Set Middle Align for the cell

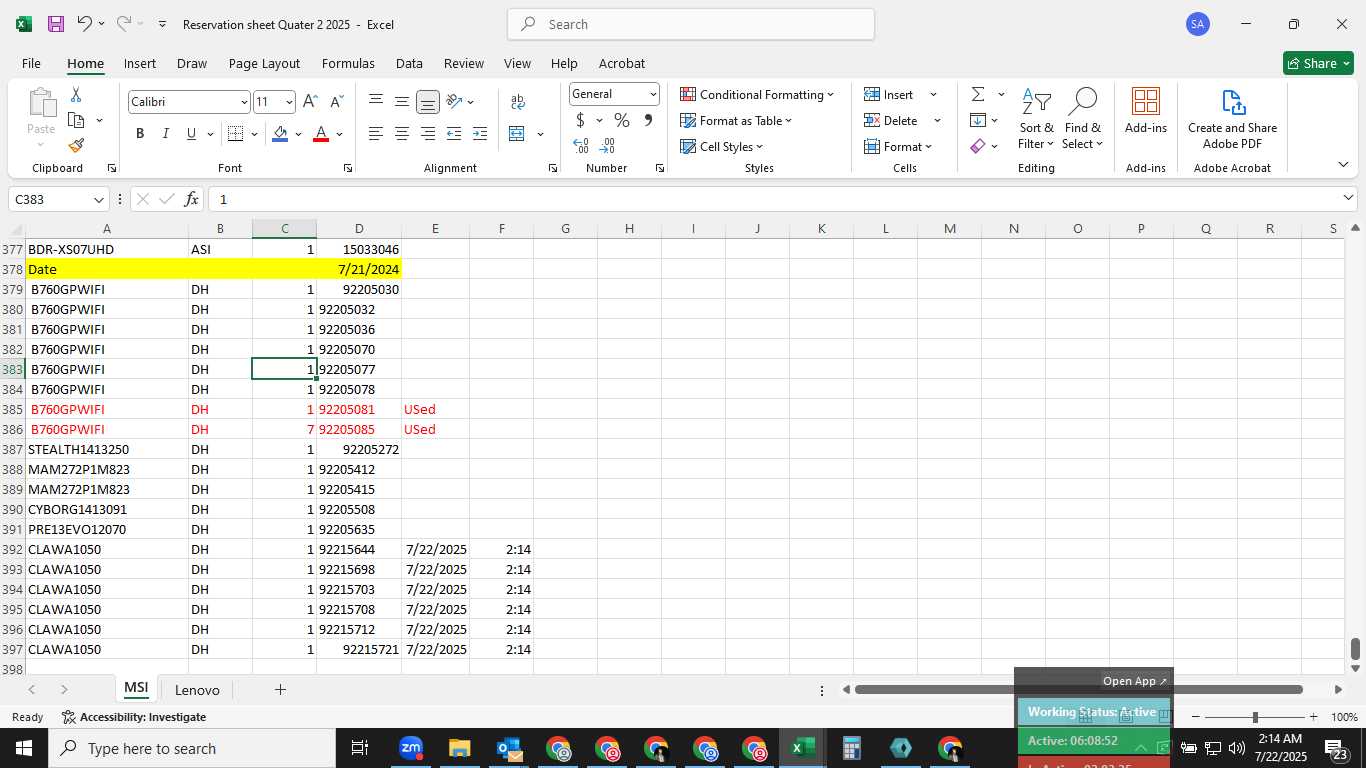(x=402, y=101)
